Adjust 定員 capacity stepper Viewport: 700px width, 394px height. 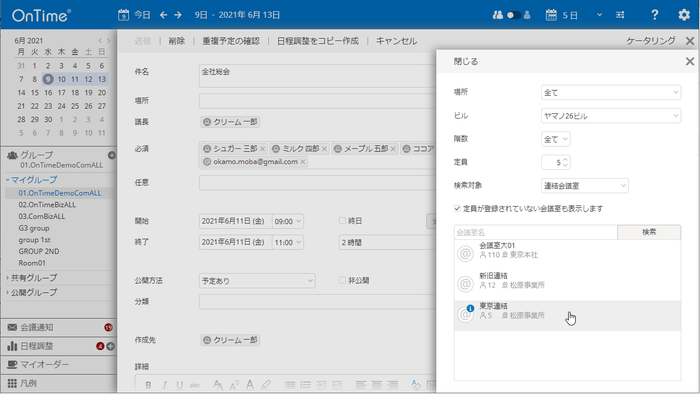point(565,162)
